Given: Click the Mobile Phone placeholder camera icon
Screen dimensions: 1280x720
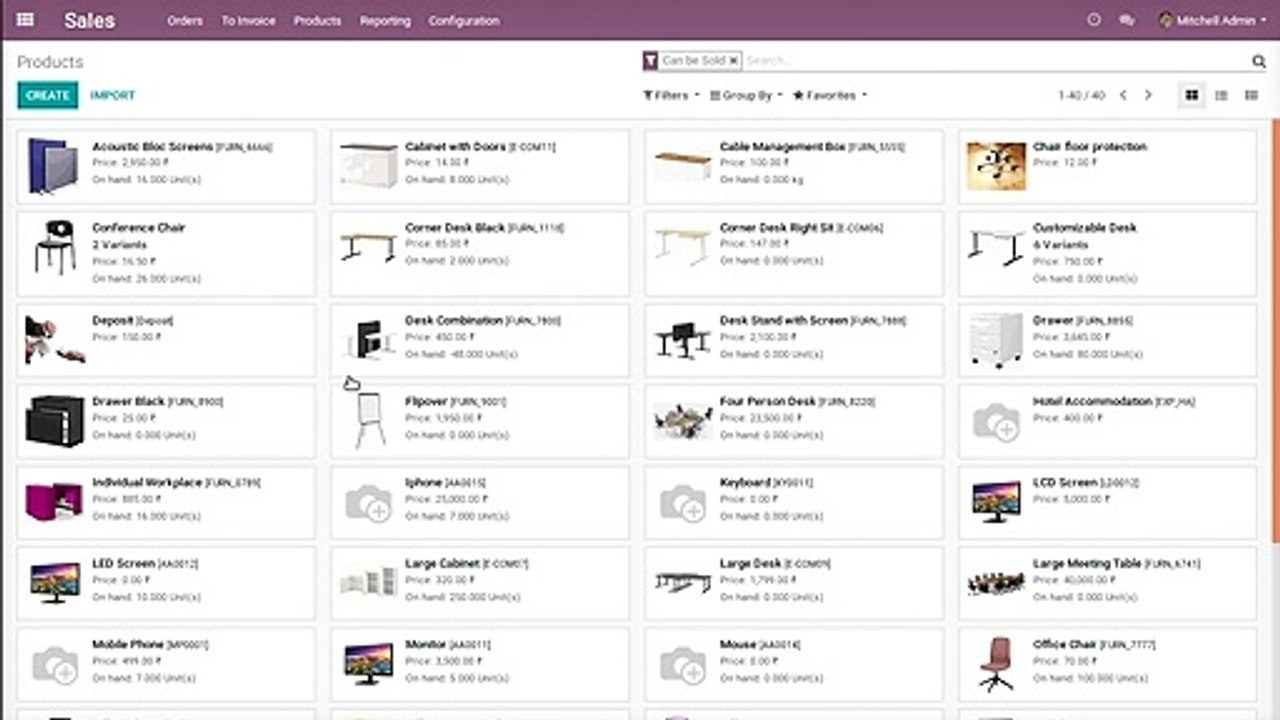Looking at the screenshot, I should click(54, 665).
